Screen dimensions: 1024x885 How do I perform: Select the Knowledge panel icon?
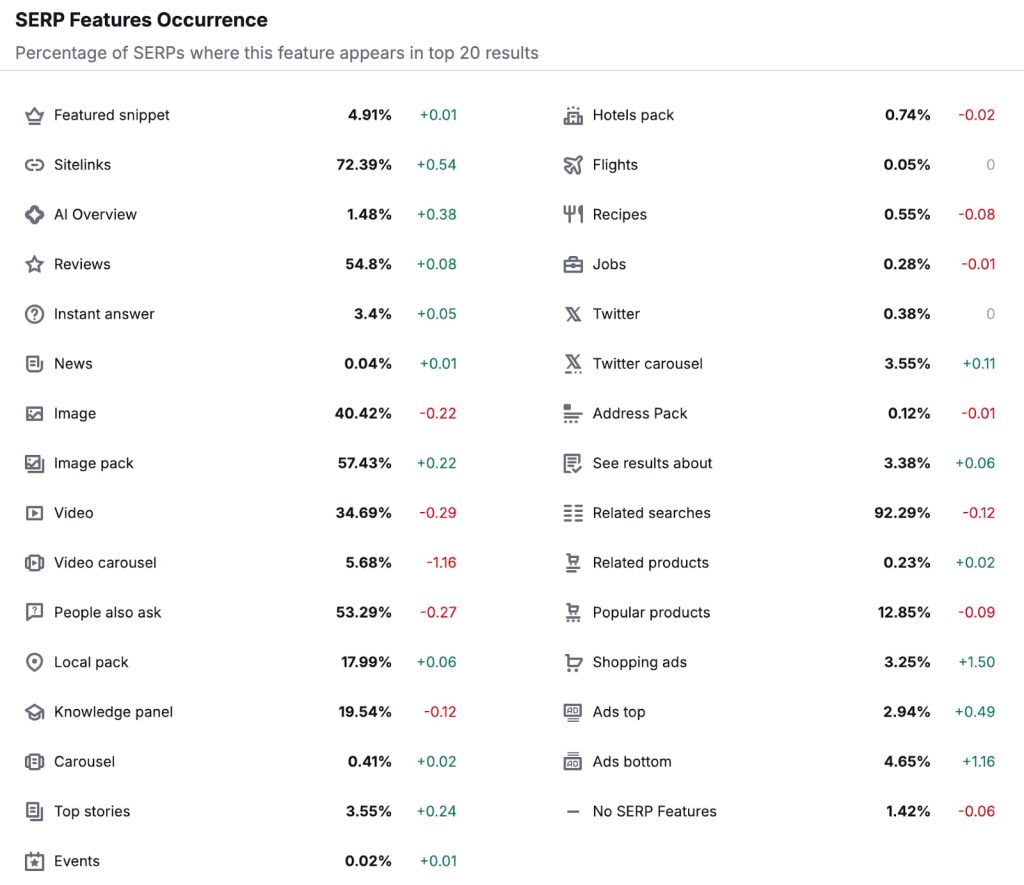pos(34,712)
